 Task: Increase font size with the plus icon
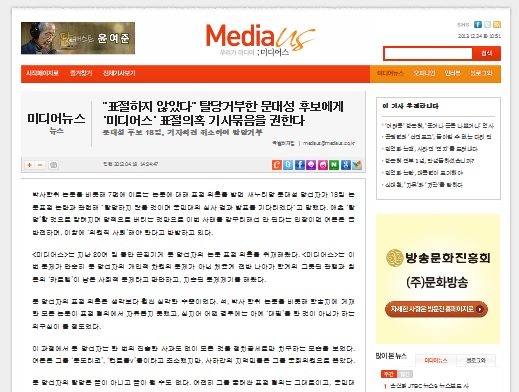click(x=30, y=165)
